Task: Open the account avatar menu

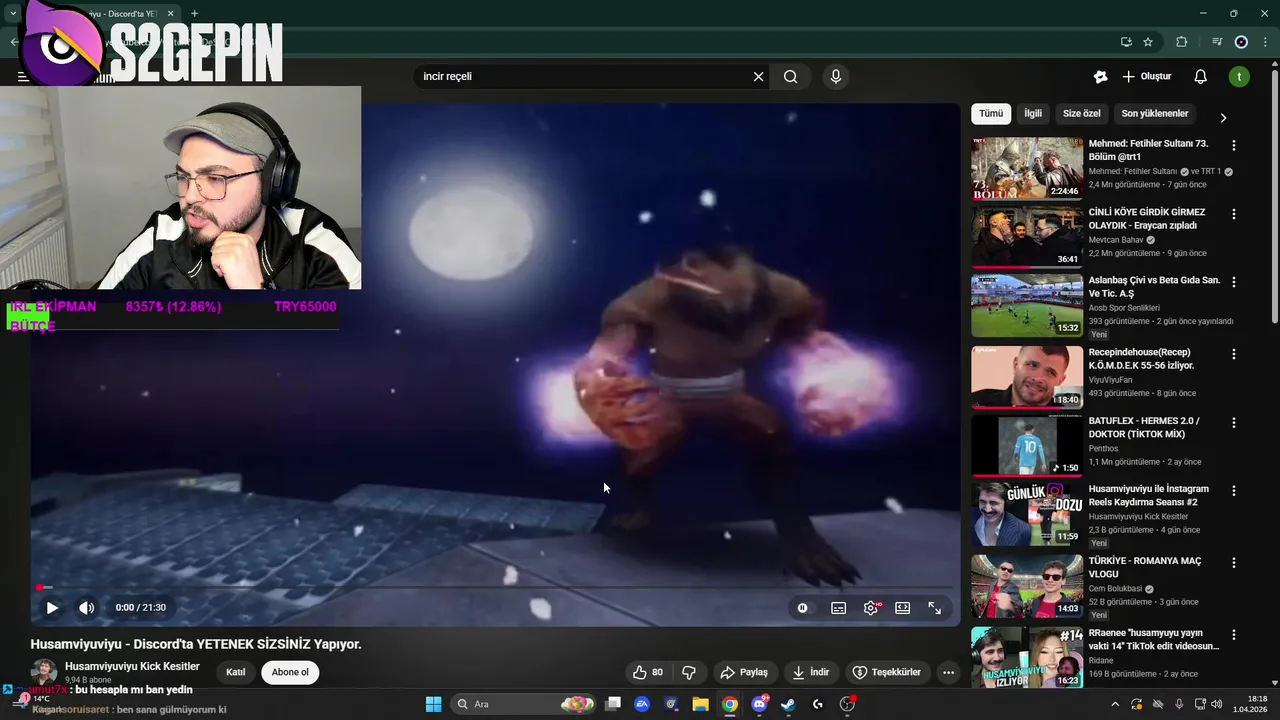Action: [x=1239, y=76]
